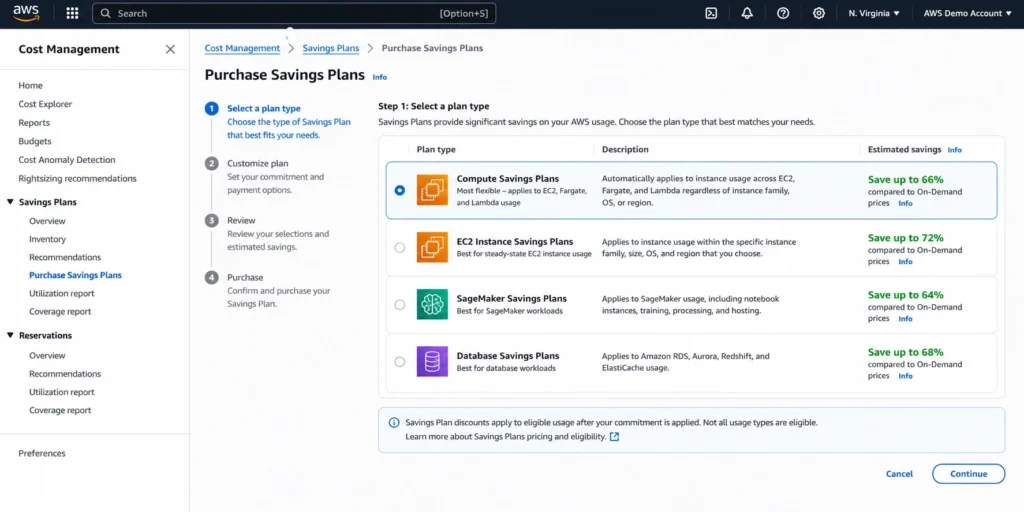Click the Customize plan step title

pos(257,163)
